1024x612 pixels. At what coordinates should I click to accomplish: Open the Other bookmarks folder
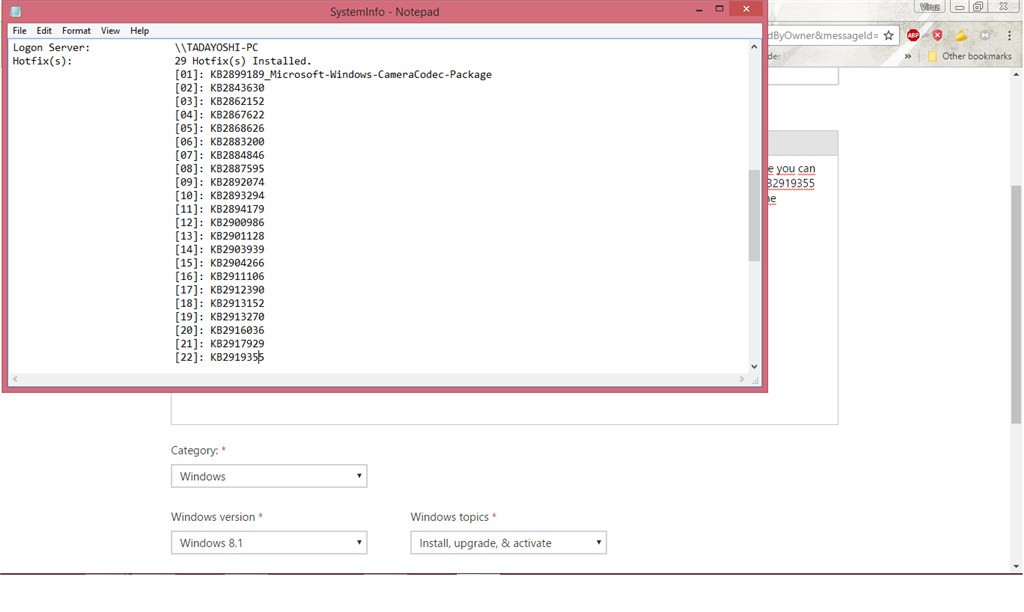coord(970,56)
